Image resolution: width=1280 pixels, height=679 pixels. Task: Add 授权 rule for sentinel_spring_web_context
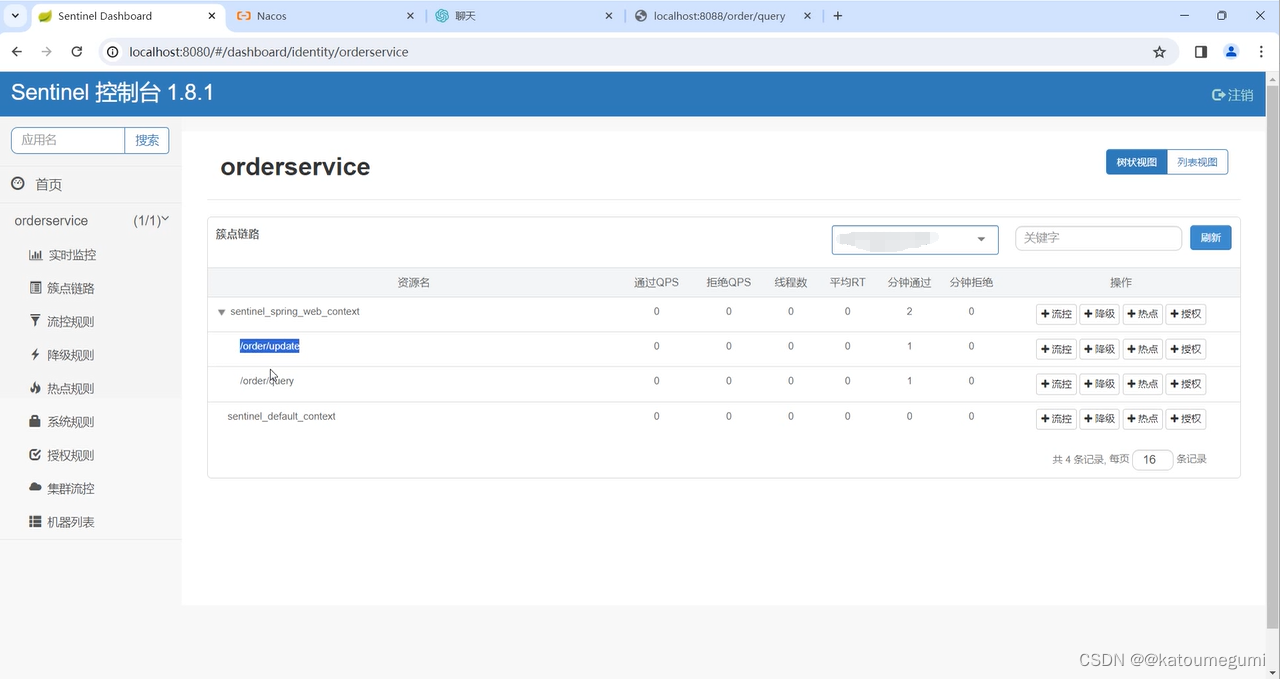1185,314
